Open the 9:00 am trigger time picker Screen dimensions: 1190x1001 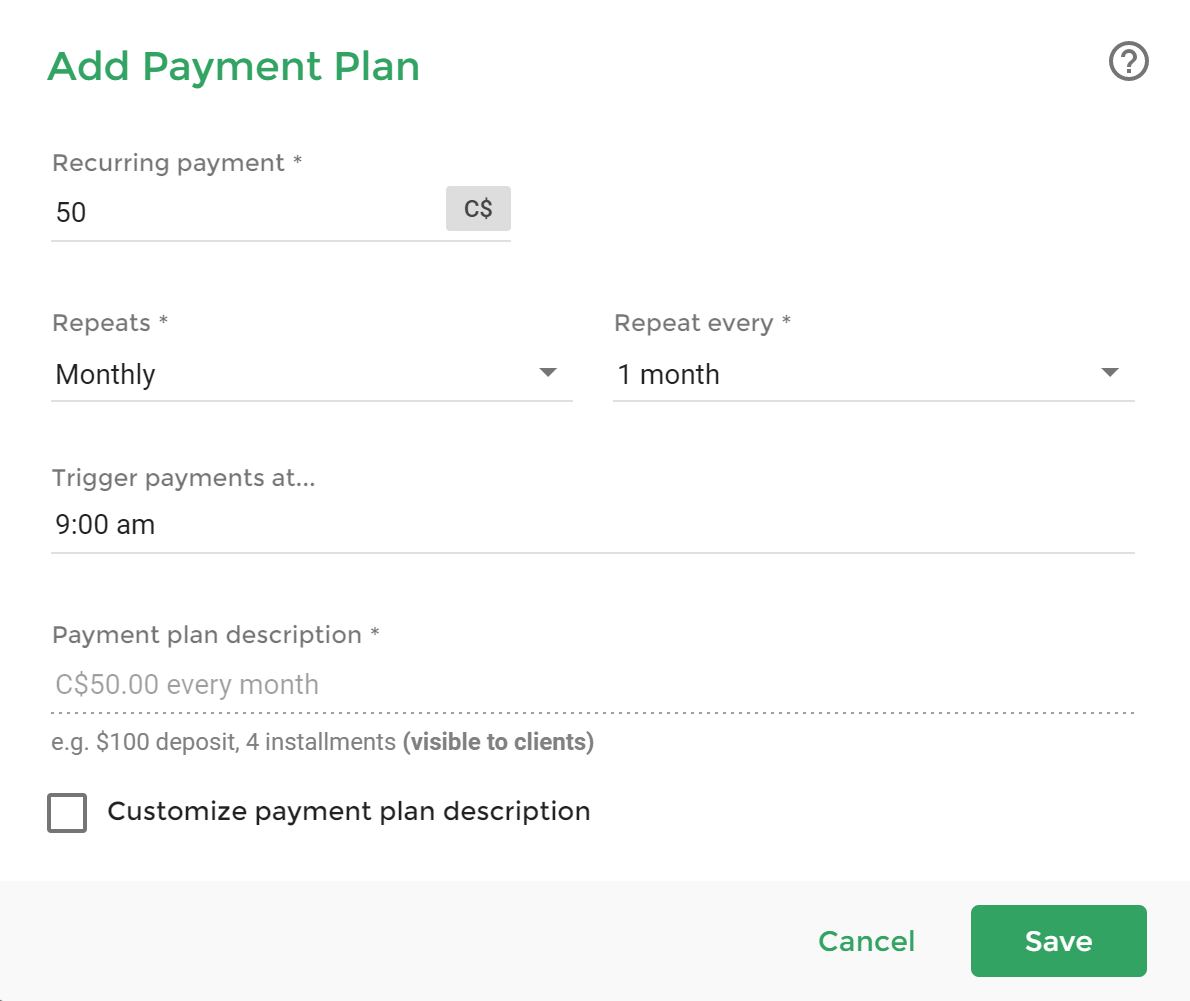(592, 525)
